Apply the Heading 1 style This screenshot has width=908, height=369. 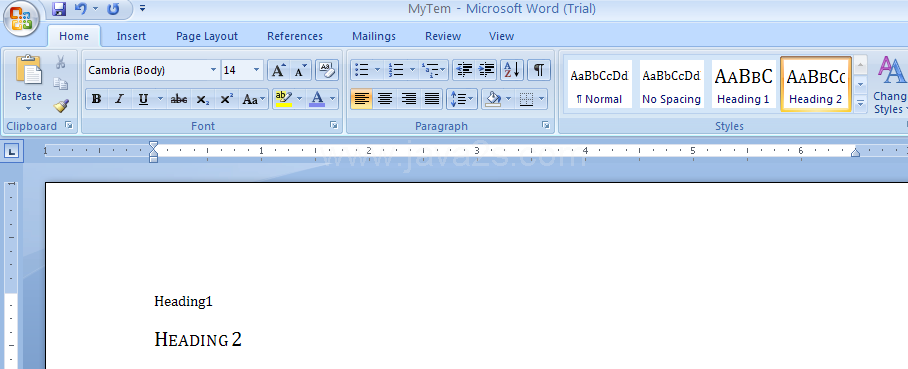coord(744,84)
